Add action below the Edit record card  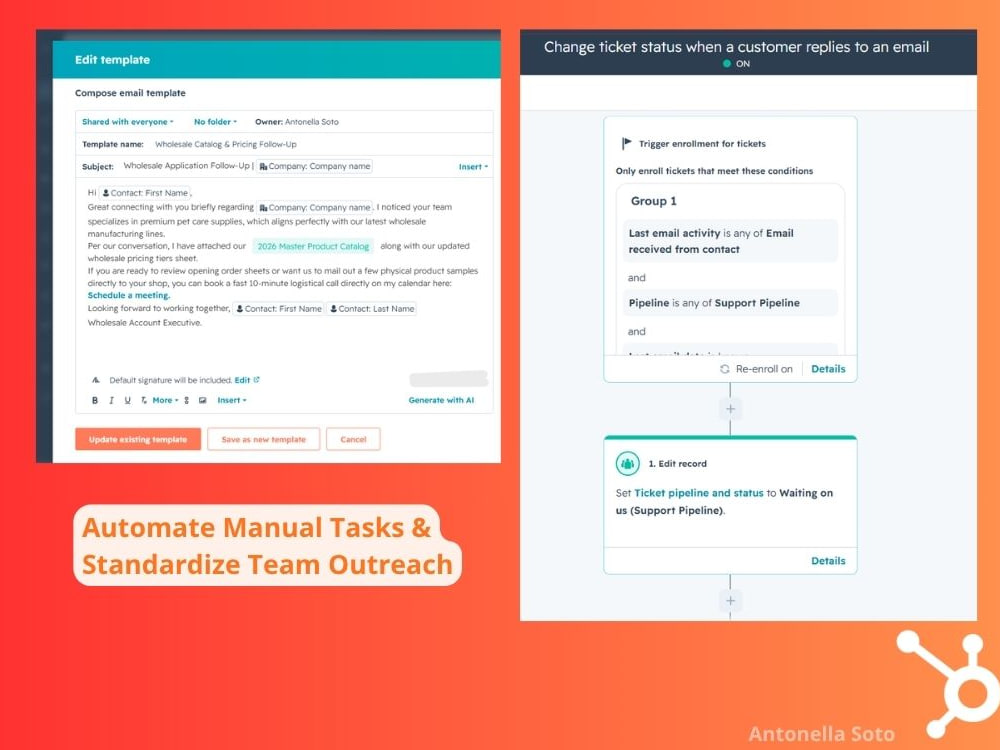coord(730,601)
